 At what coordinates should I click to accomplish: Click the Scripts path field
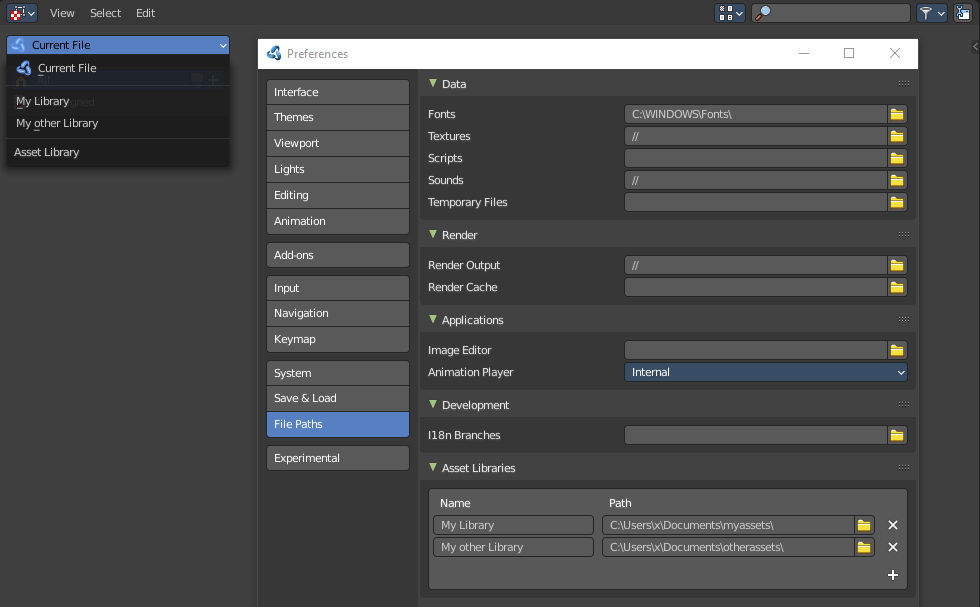point(756,158)
